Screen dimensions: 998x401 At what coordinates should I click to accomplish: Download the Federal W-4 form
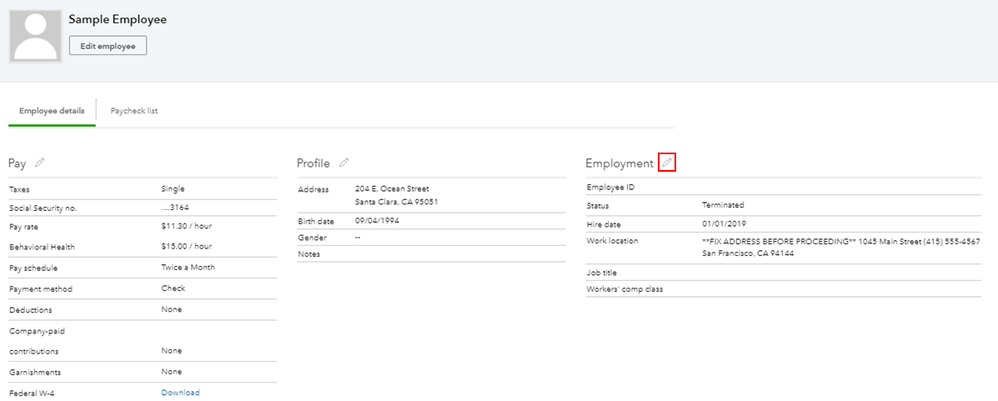pos(180,393)
